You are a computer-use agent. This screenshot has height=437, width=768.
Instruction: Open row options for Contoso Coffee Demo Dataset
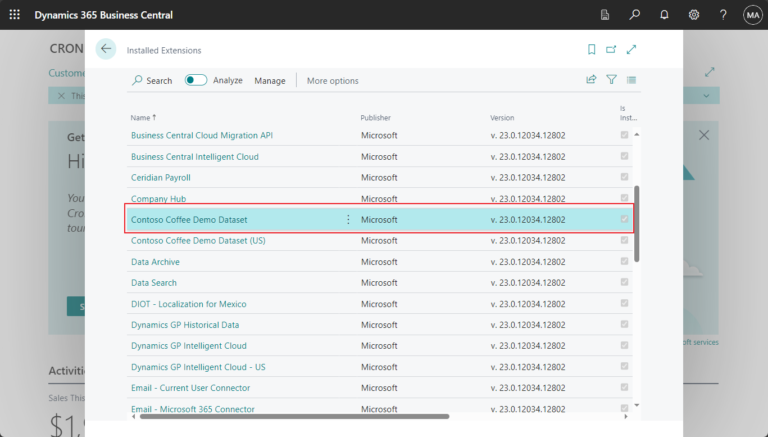point(348,219)
